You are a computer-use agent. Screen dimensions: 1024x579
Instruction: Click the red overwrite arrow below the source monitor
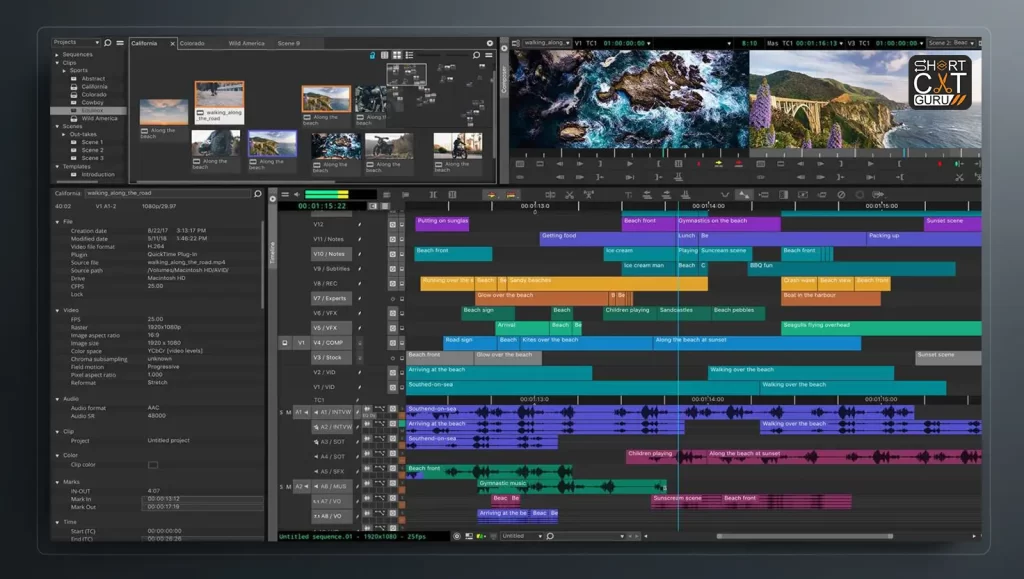[739, 164]
